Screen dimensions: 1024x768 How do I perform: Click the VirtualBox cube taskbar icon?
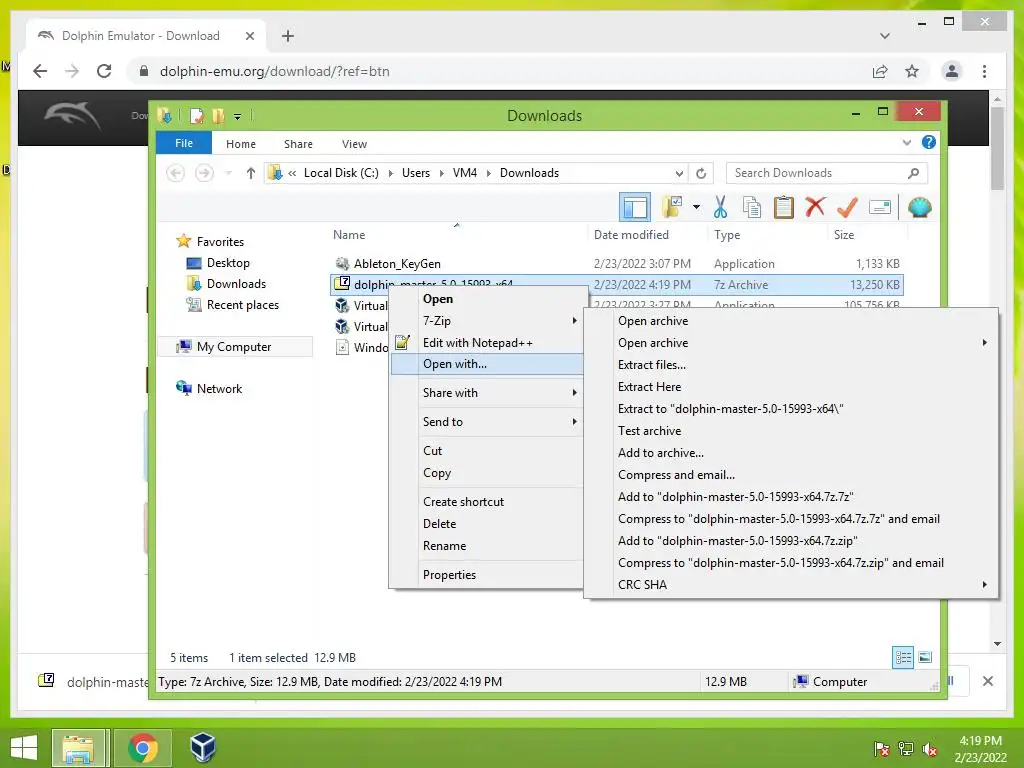[202, 747]
